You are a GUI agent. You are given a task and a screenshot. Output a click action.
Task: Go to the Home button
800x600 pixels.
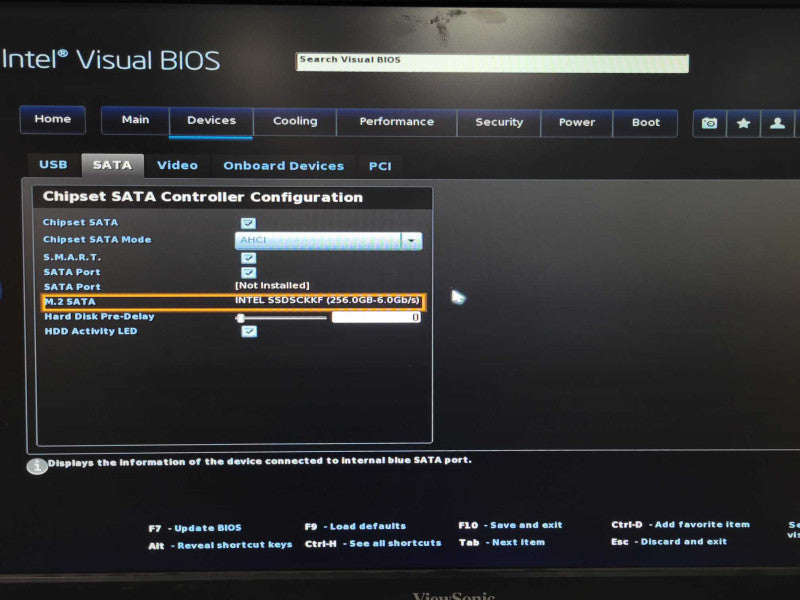[53, 119]
